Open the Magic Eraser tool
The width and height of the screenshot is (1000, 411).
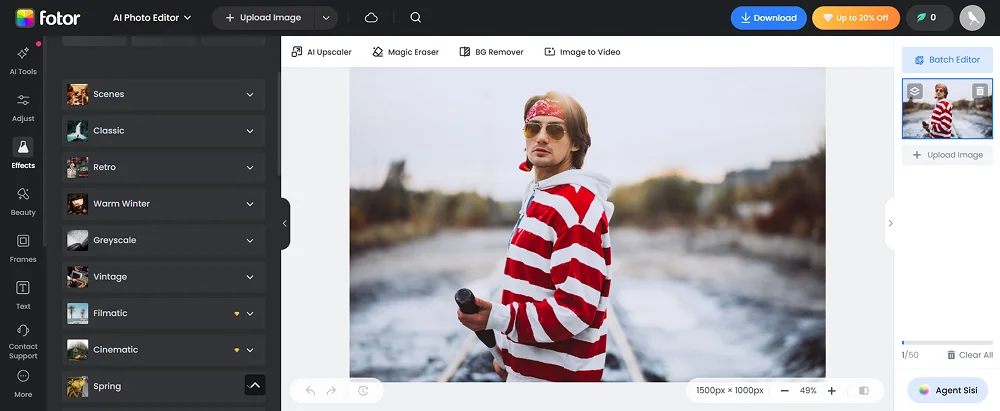[x=405, y=52]
